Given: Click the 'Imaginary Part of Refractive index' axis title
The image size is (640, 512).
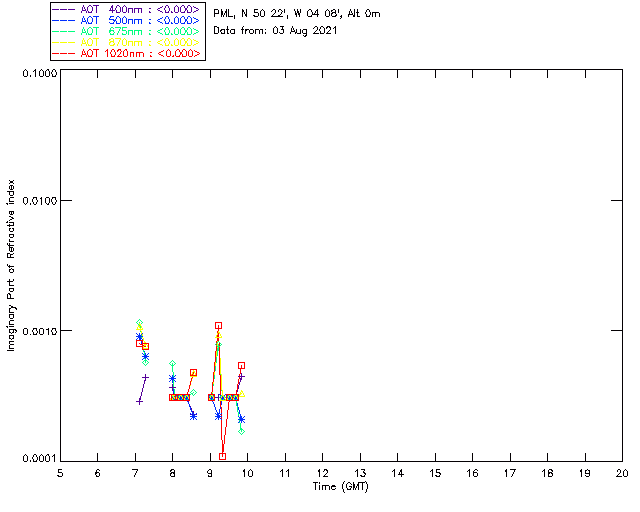Looking at the screenshot, I should pos(11,265).
